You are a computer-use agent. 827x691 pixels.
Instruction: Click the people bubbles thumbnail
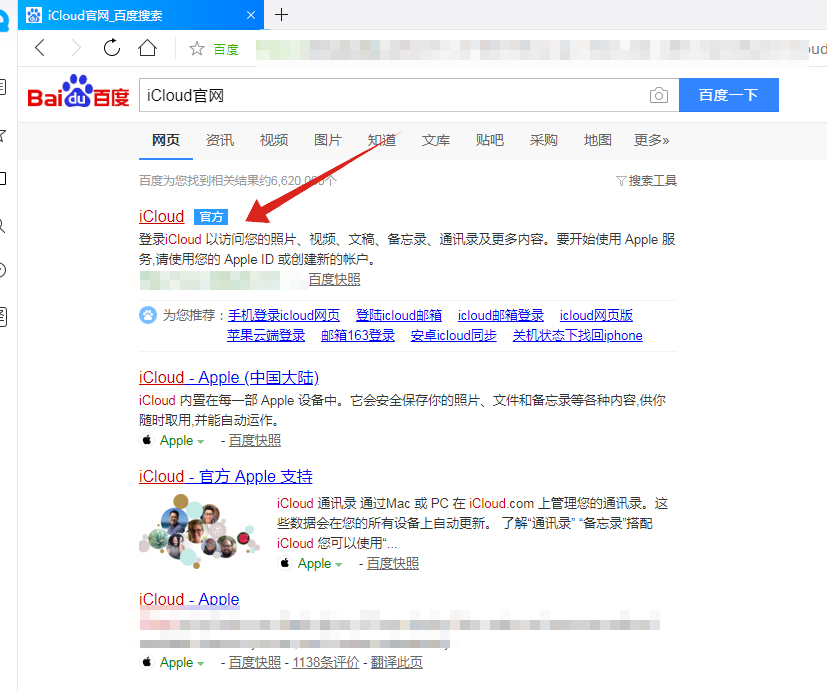point(199,531)
